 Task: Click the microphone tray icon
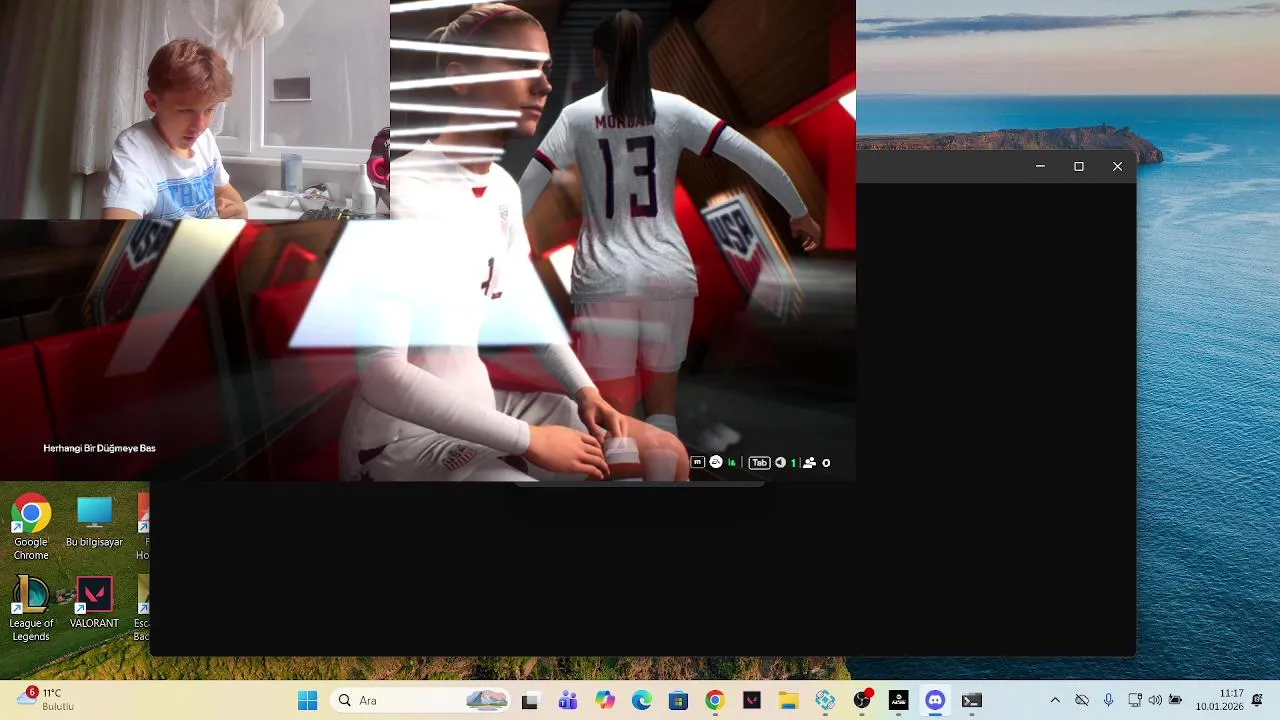[x=1108, y=700]
